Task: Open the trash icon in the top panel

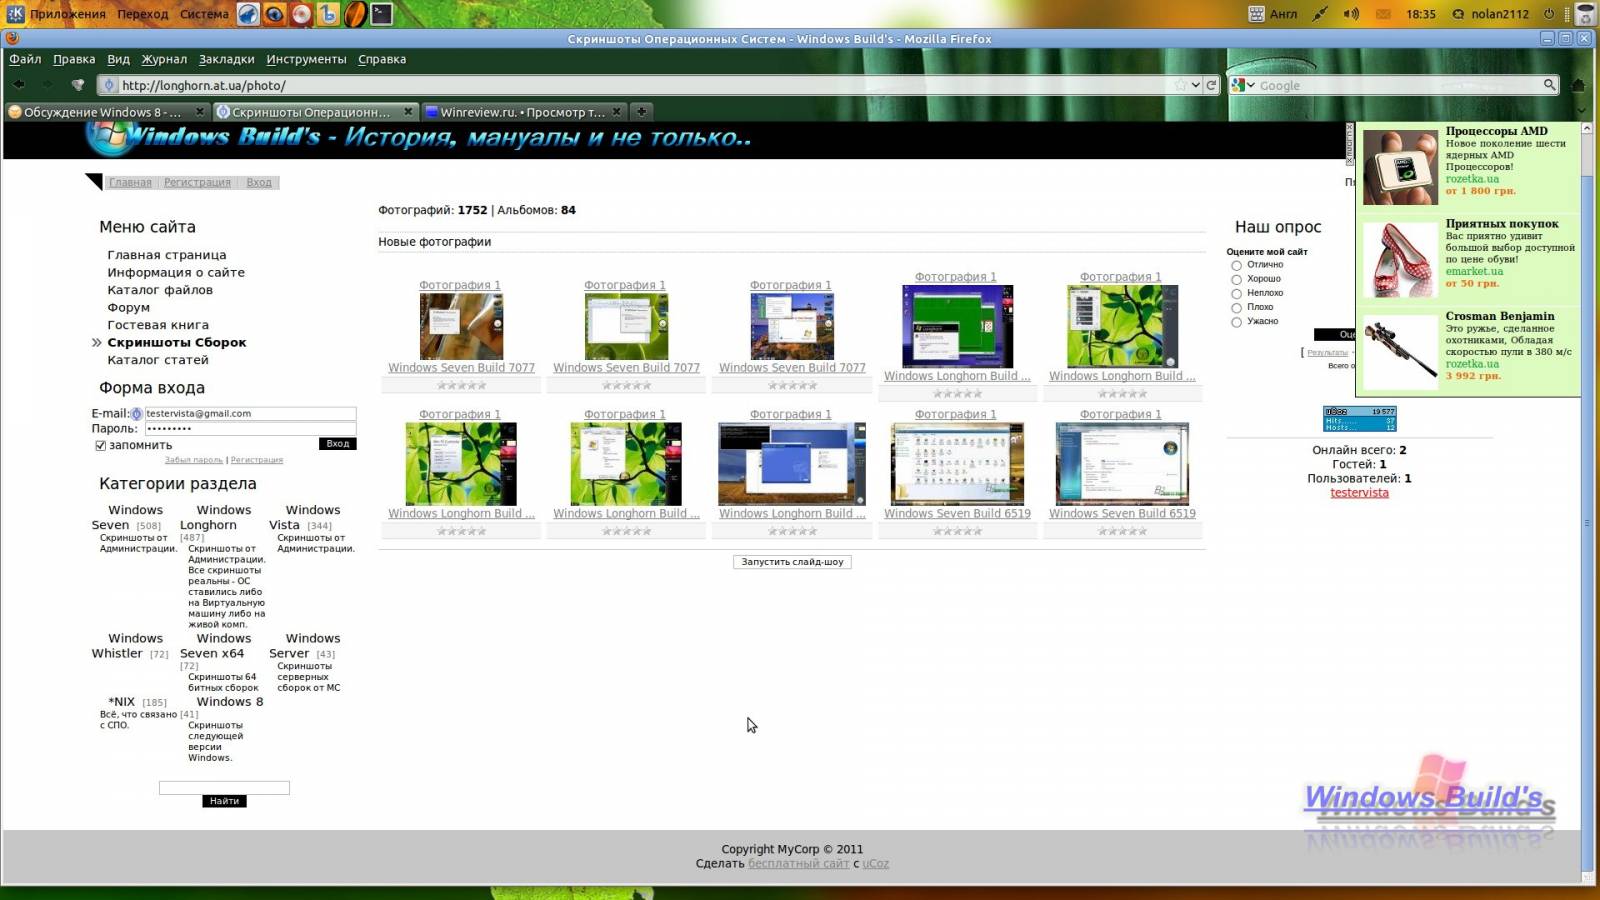Action: click(1585, 13)
